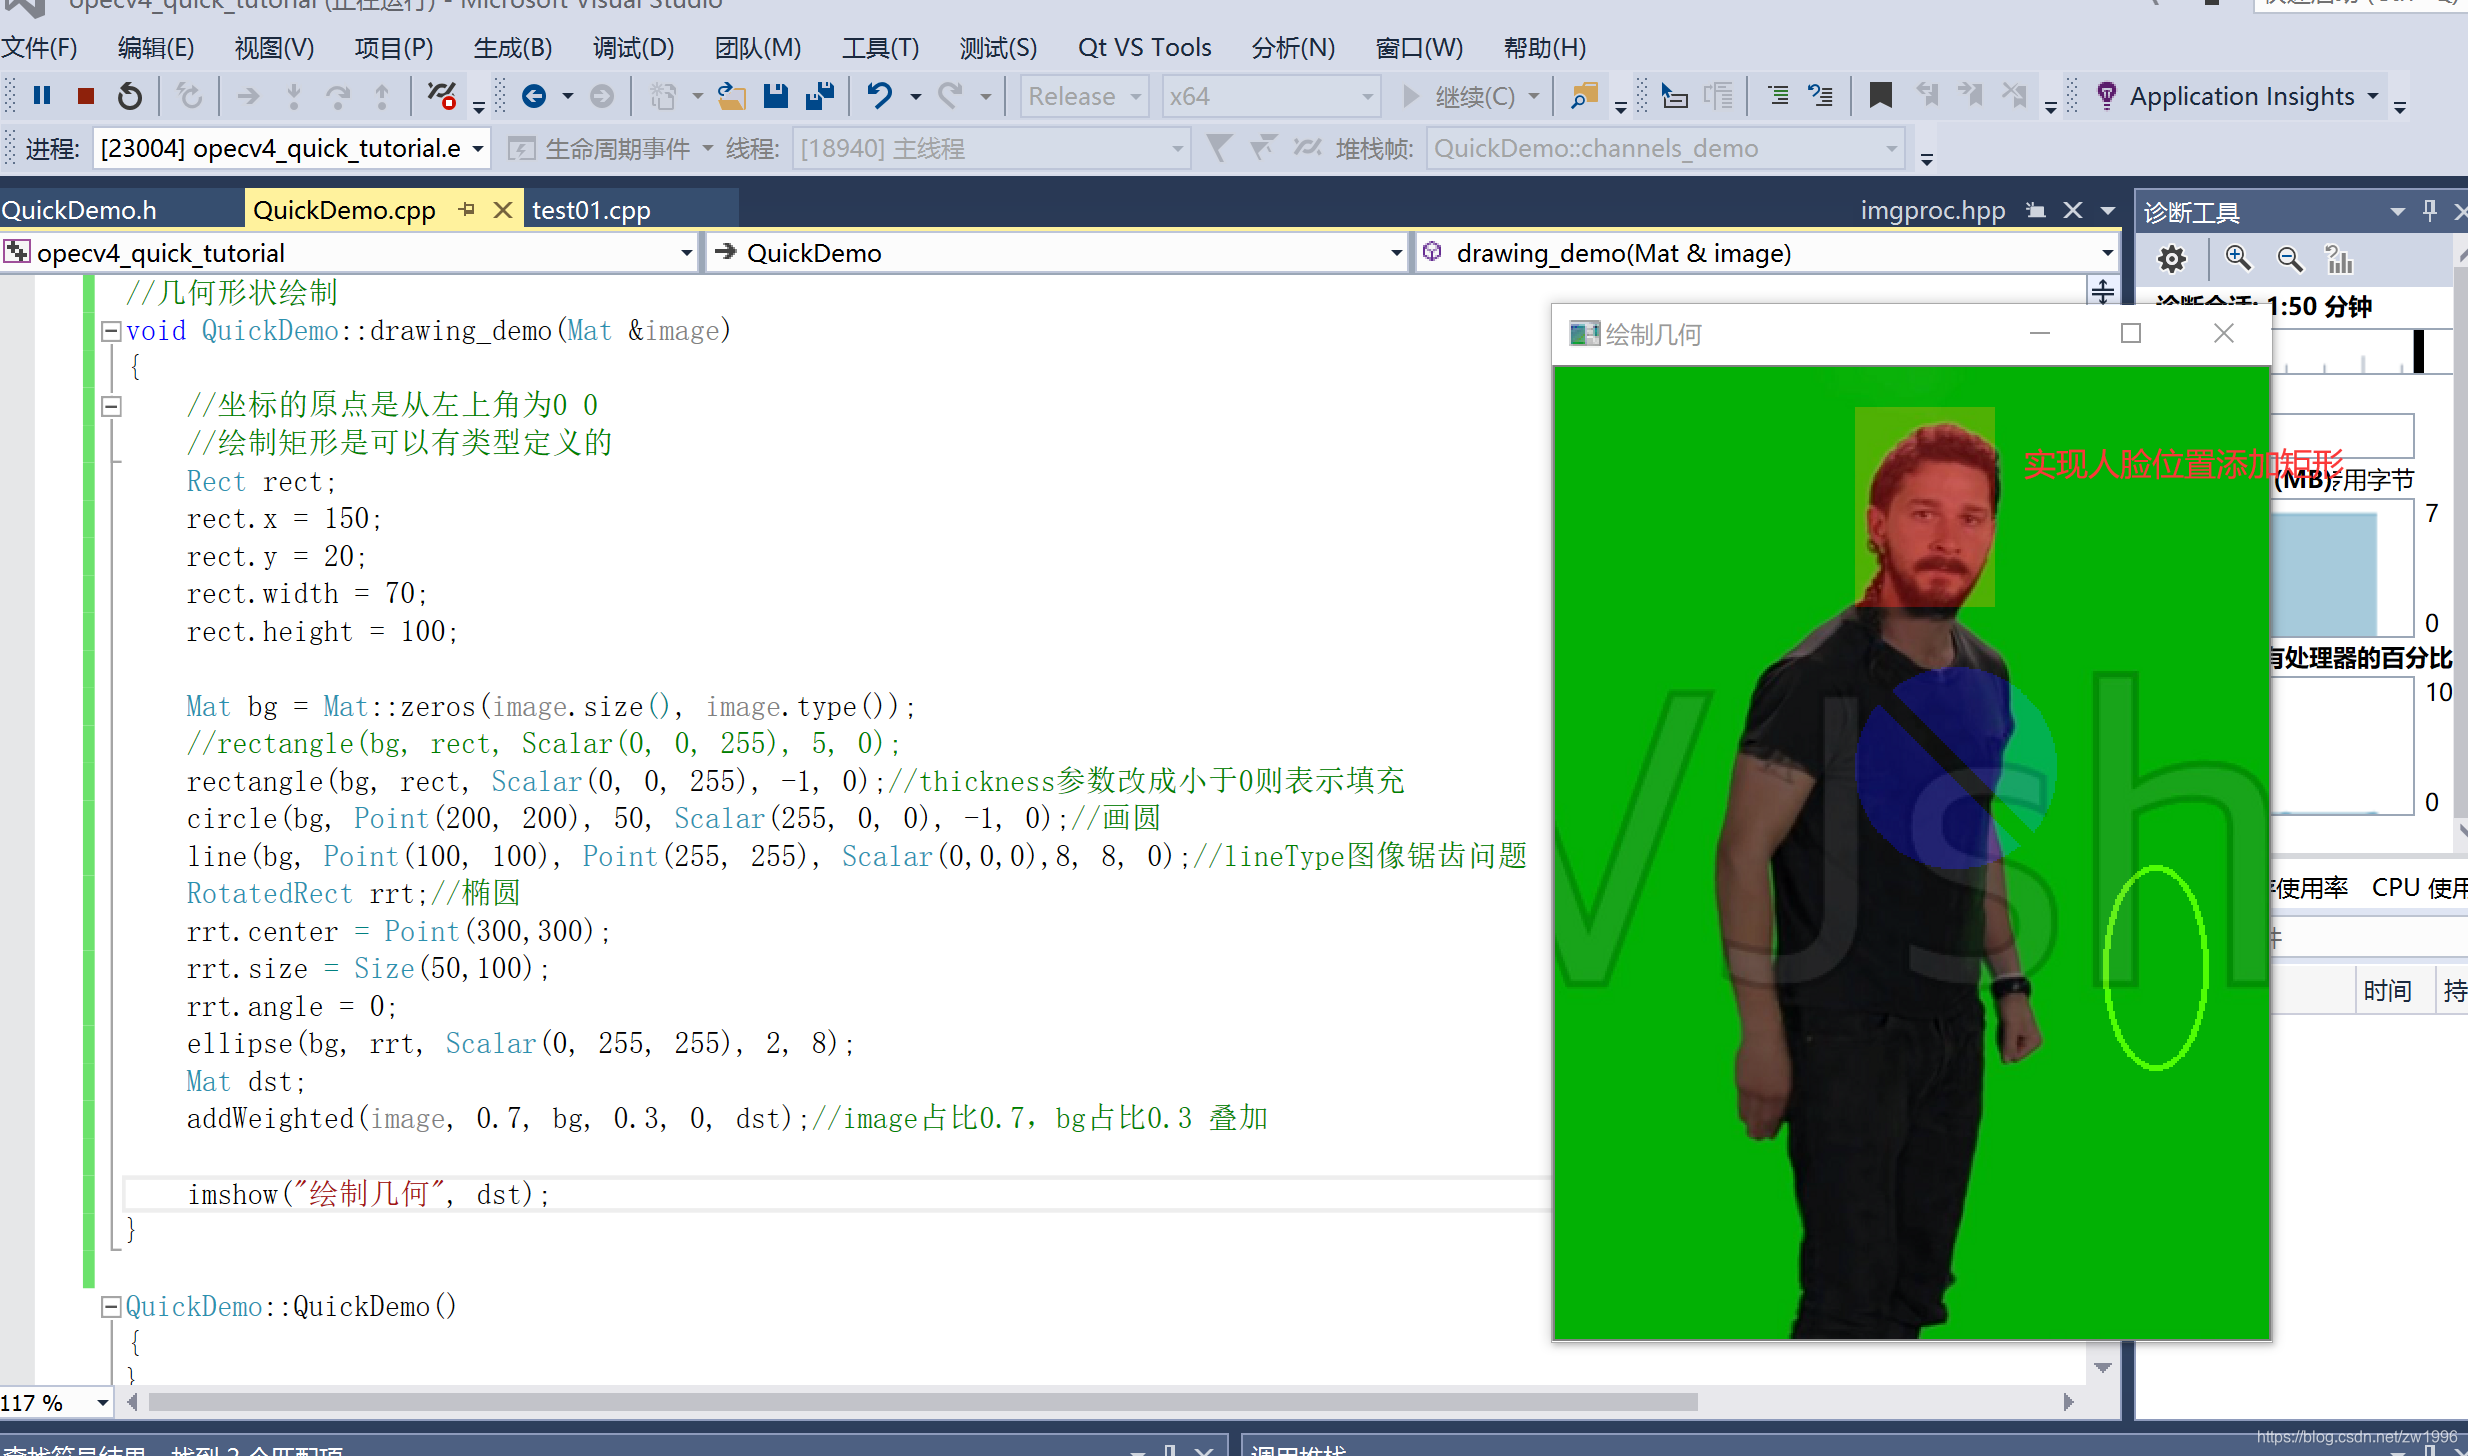Collapse the QuickDemo constructor outline box
Viewport: 2468px width, 1456px height.
point(112,1307)
